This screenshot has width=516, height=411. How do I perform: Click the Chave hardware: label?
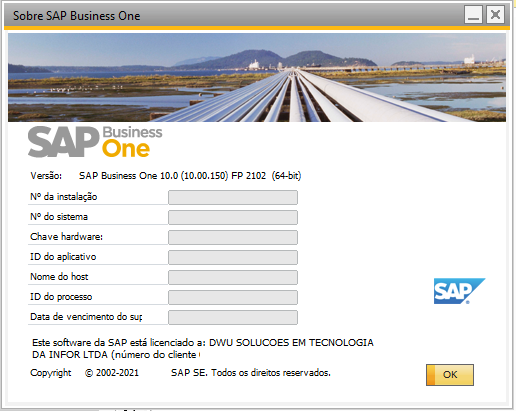coord(66,237)
